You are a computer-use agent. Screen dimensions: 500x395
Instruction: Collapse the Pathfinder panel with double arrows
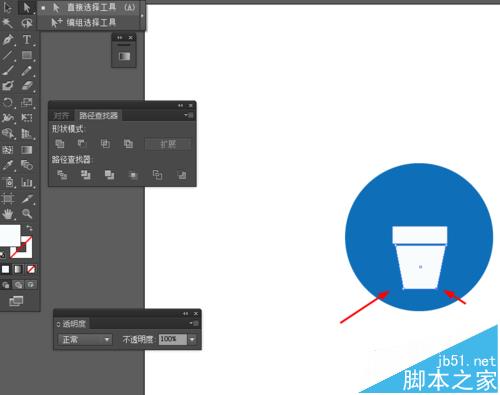point(180,106)
